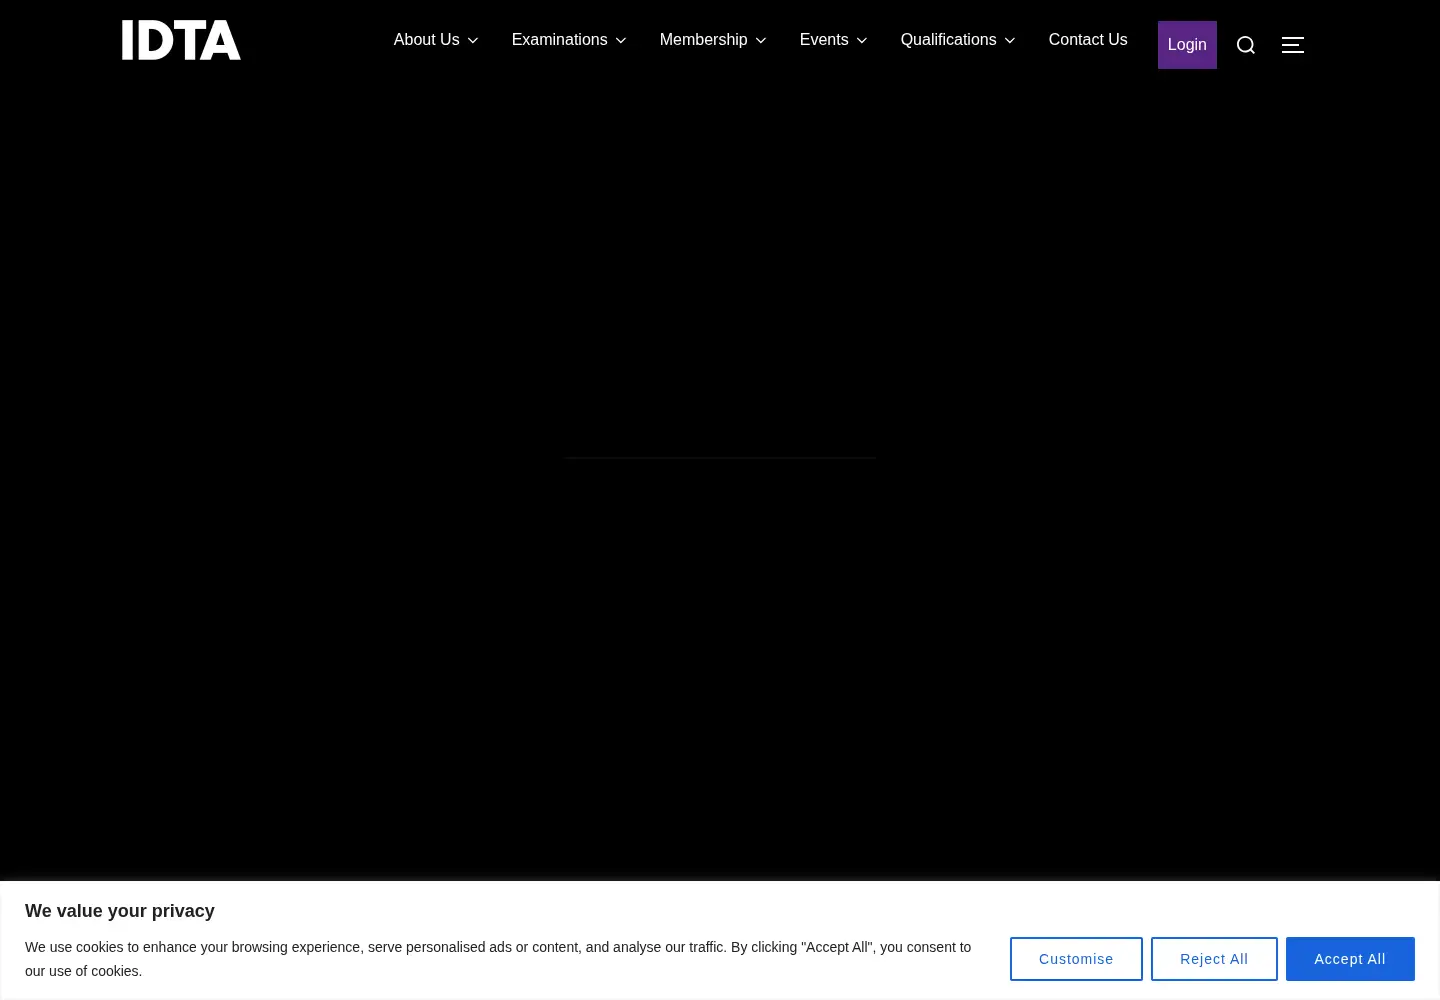
Task: Customise cookie preferences
Action: pyautogui.click(x=1076, y=959)
